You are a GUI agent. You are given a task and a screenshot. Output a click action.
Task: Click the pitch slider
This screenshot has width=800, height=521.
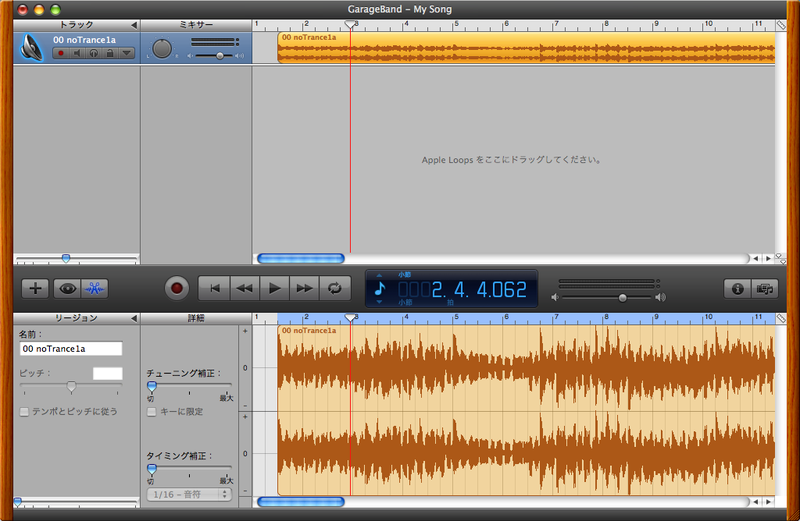pos(71,387)
